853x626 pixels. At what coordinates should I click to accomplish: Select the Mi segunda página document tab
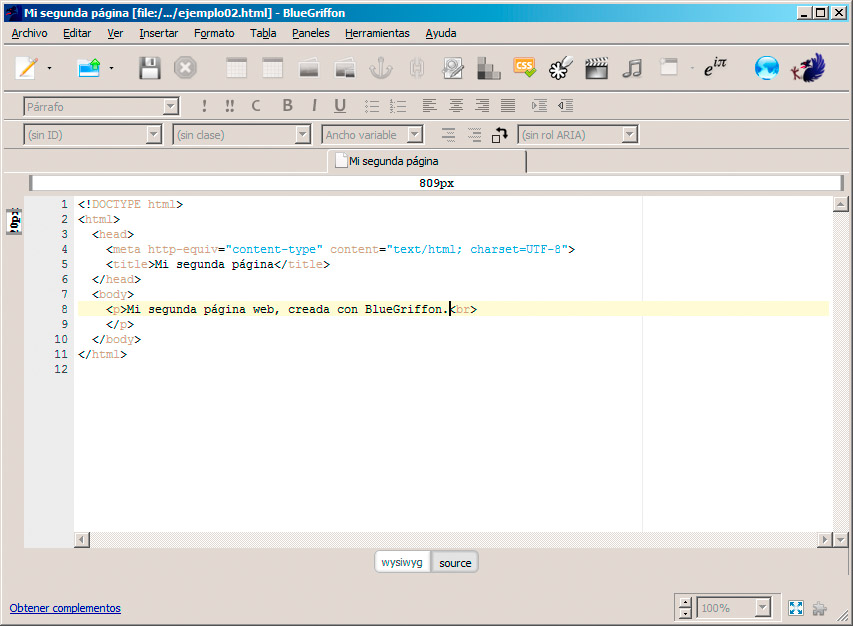[x=427, y=161]
